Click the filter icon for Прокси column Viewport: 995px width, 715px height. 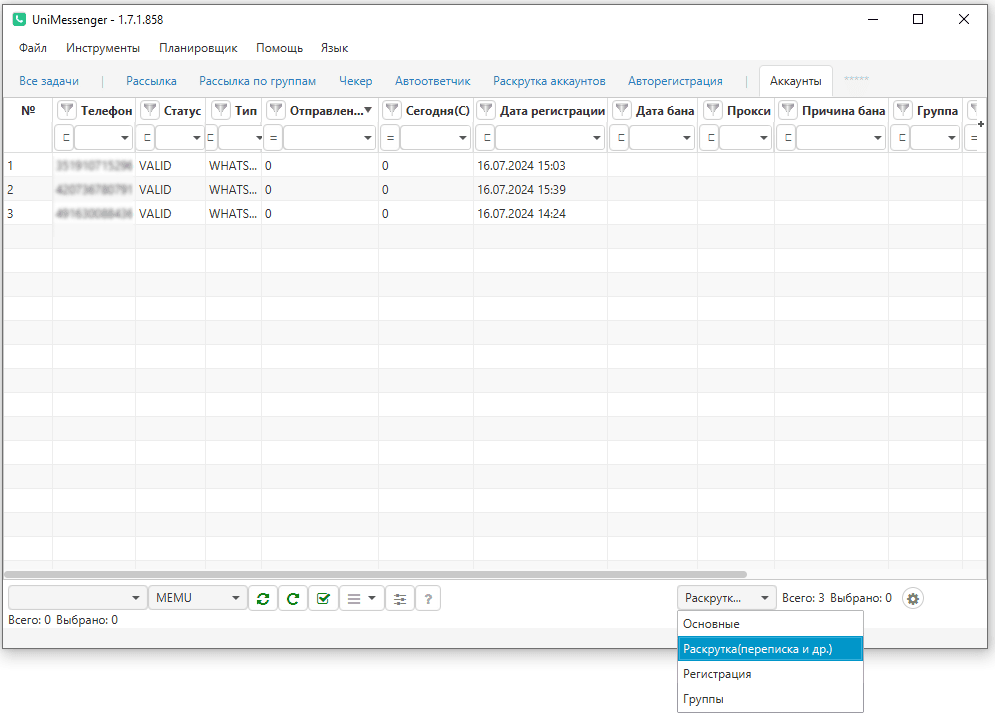(x=713, y=110)
